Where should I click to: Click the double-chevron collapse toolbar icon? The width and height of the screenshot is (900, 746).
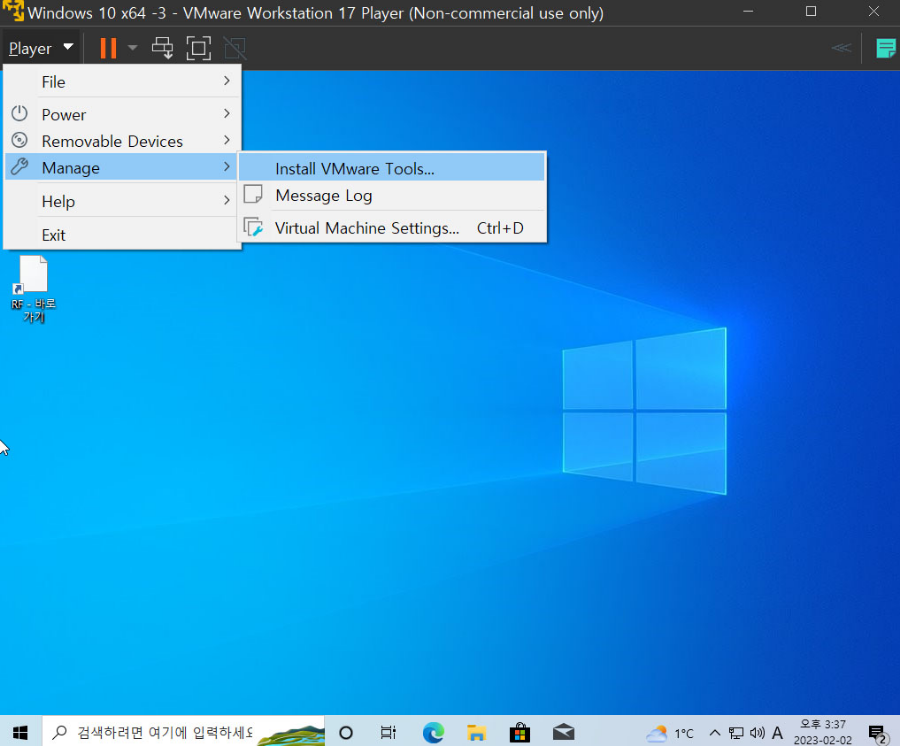click(x=841, y=48)
